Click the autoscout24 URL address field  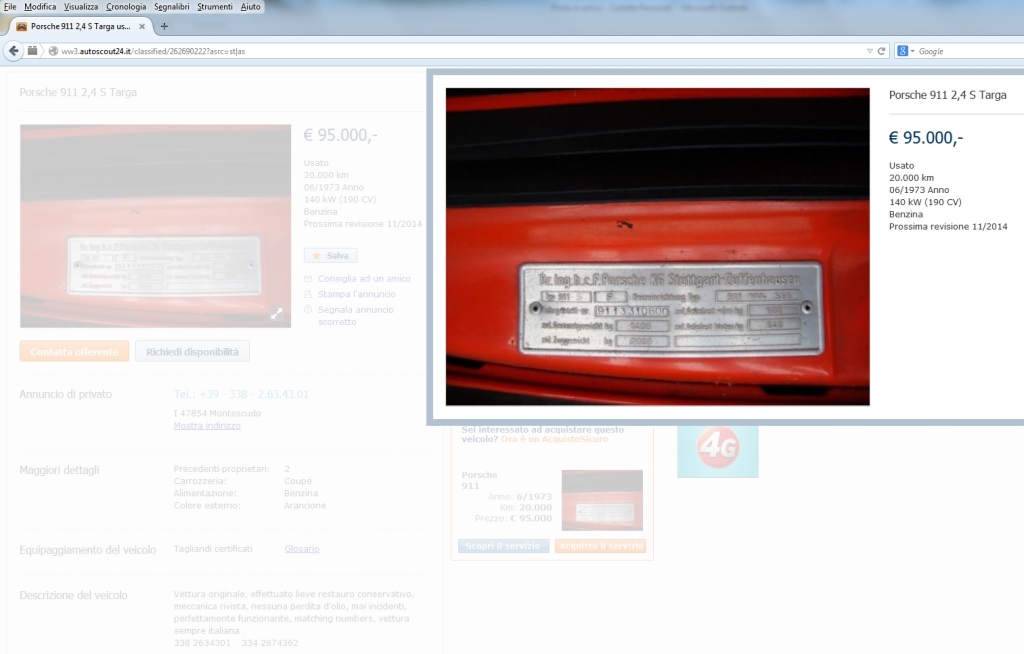click(x=457, y=51)
